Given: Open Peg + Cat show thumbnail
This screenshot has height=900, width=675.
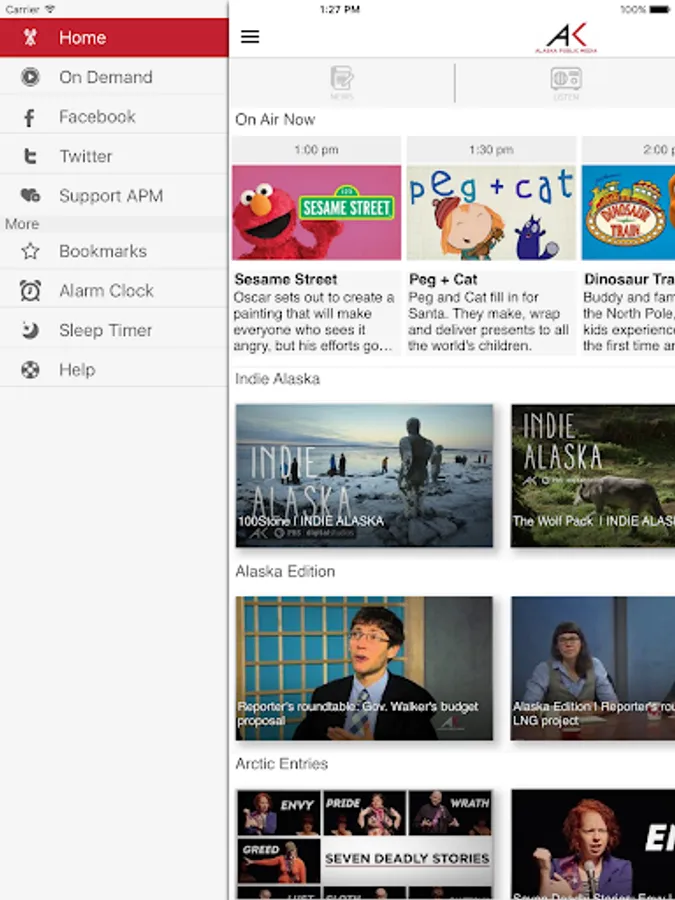Looking at the screenshot, I should pos(491,212).
